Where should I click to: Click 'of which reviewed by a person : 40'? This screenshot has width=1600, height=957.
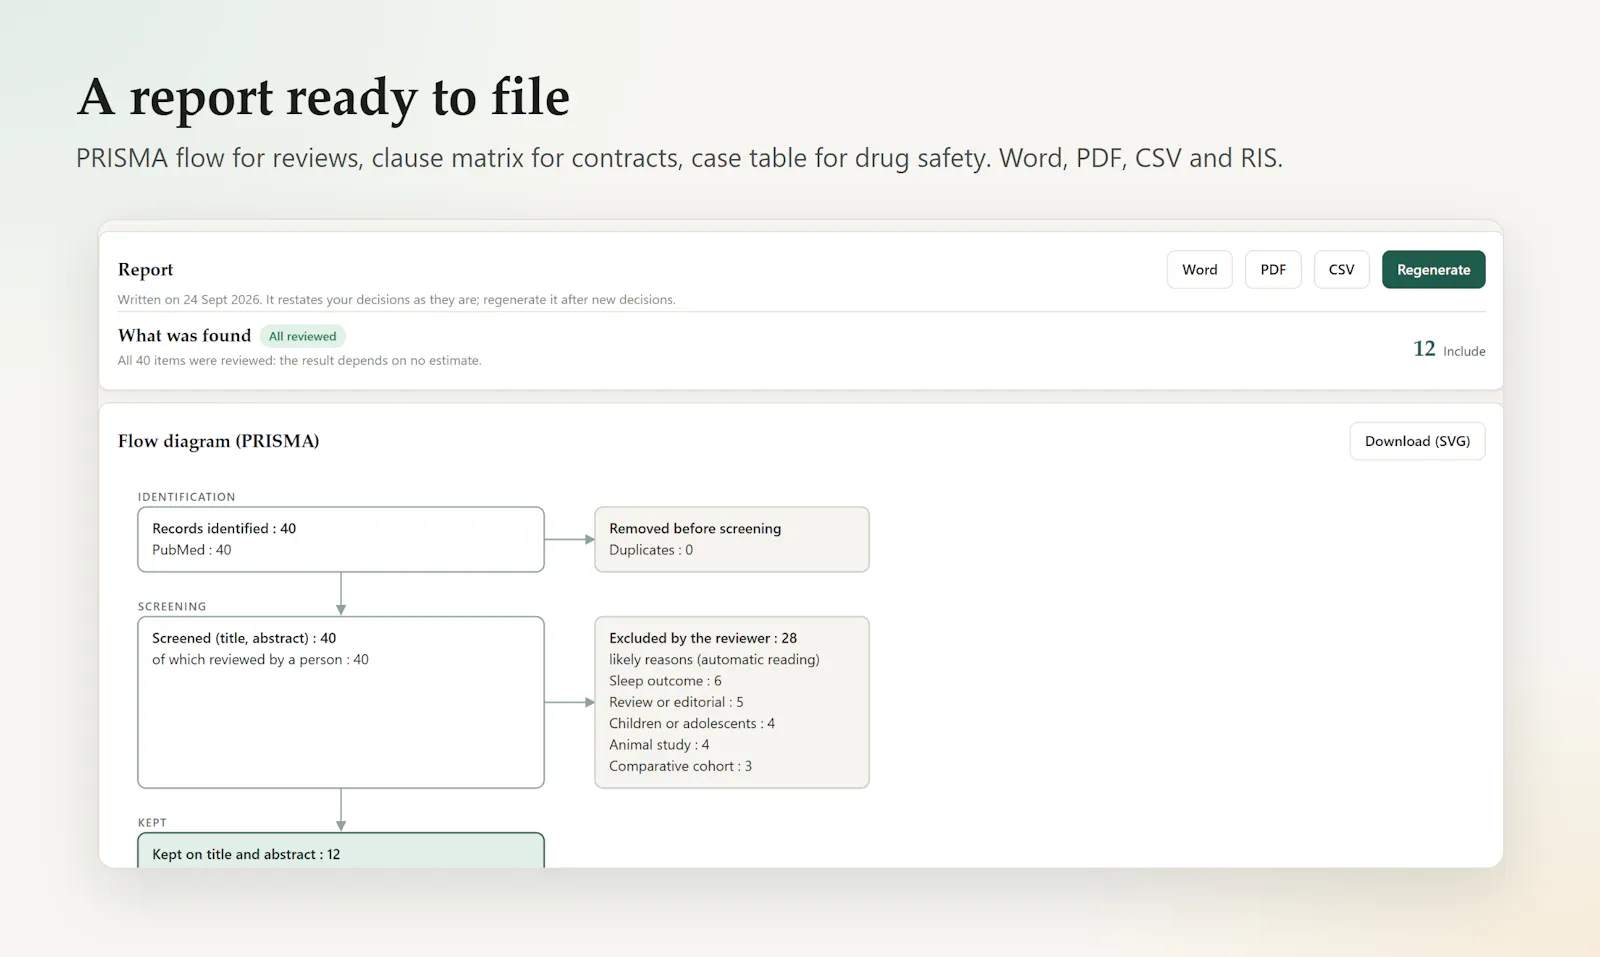click(260, 660)
